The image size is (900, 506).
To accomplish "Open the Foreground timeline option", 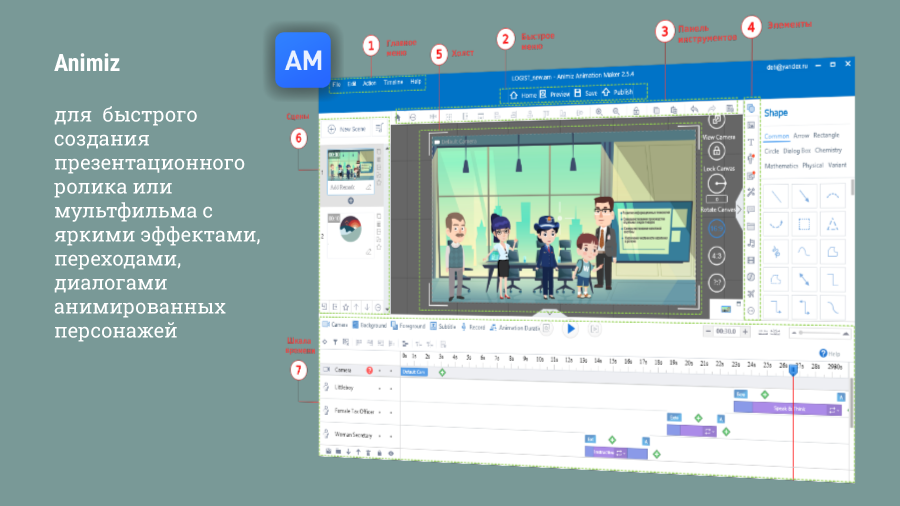I will tap(408, 326).
